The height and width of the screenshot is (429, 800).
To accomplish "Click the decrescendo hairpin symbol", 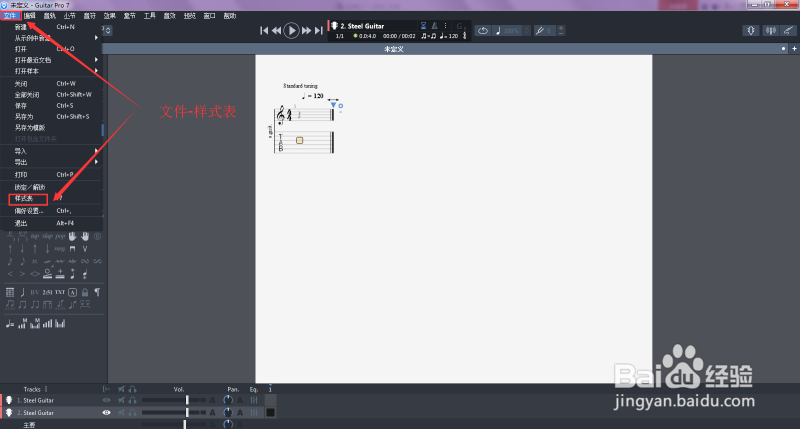I will [x=22, y=274].
